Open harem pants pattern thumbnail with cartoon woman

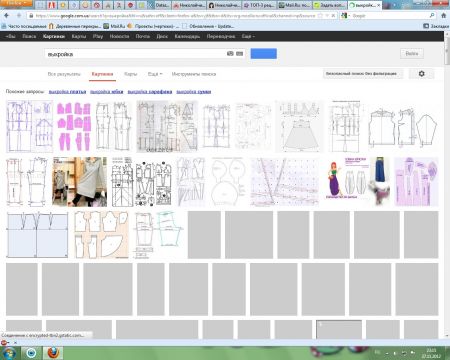pos(345,182)
